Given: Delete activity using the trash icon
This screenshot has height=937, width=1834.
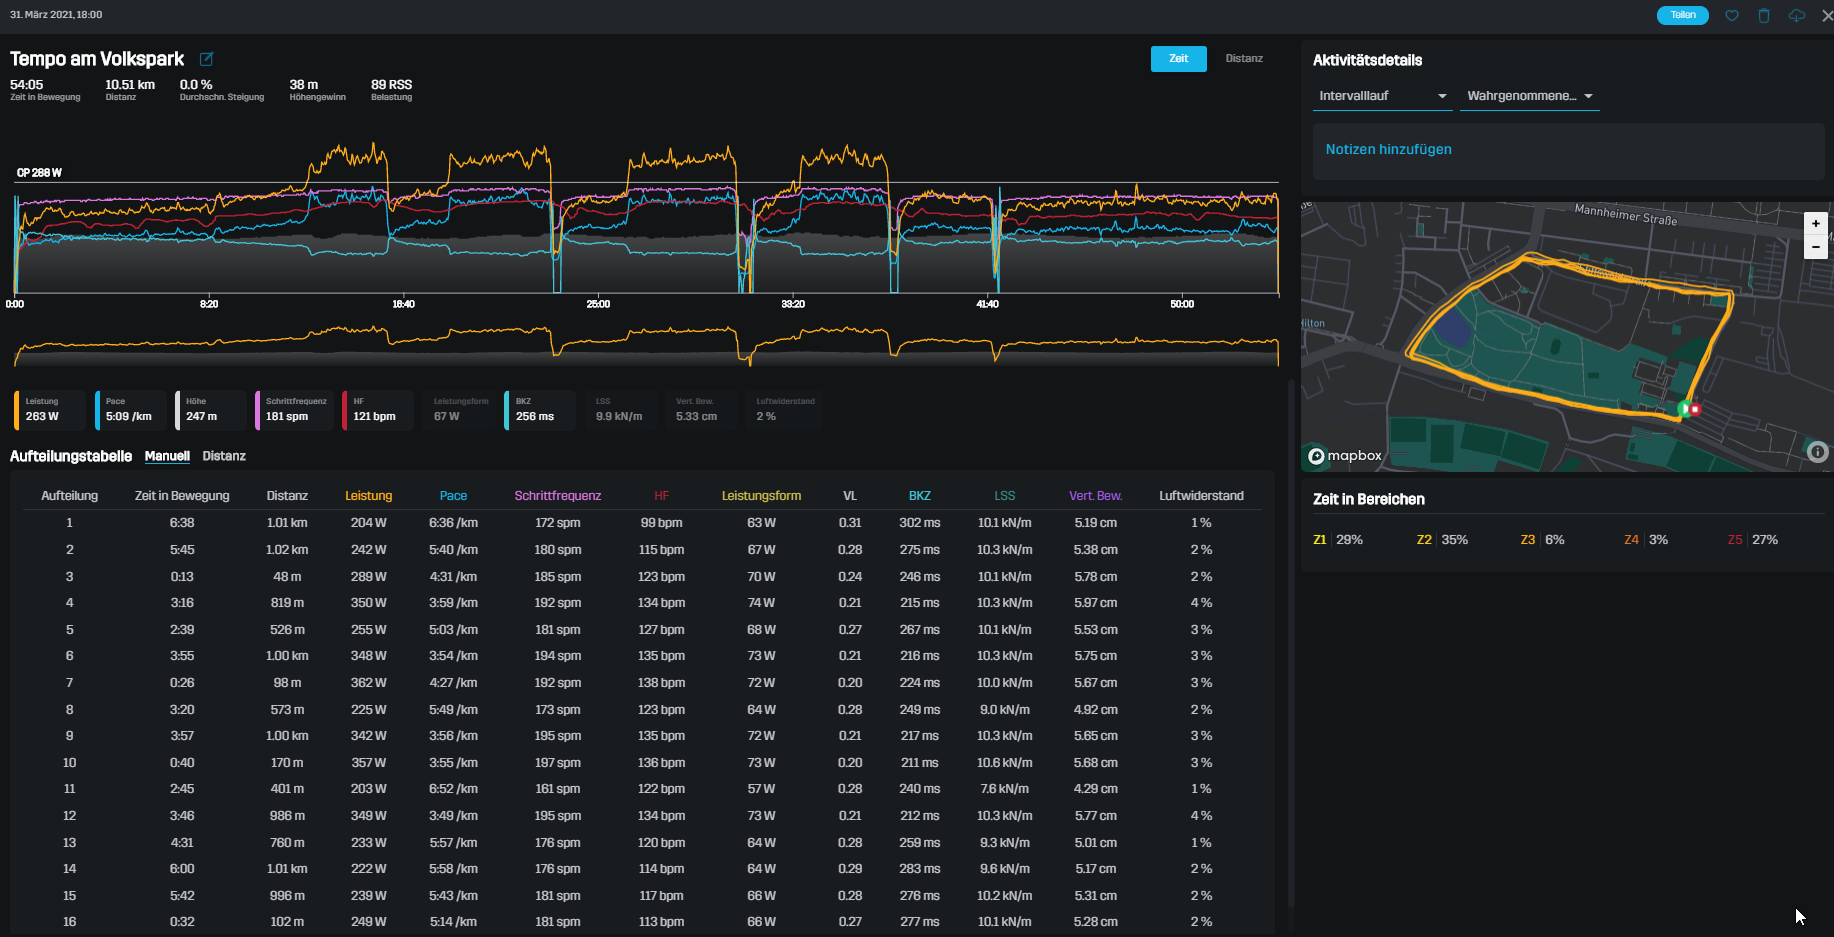Looking at the screenshot, I should (x=1764, y=15).
